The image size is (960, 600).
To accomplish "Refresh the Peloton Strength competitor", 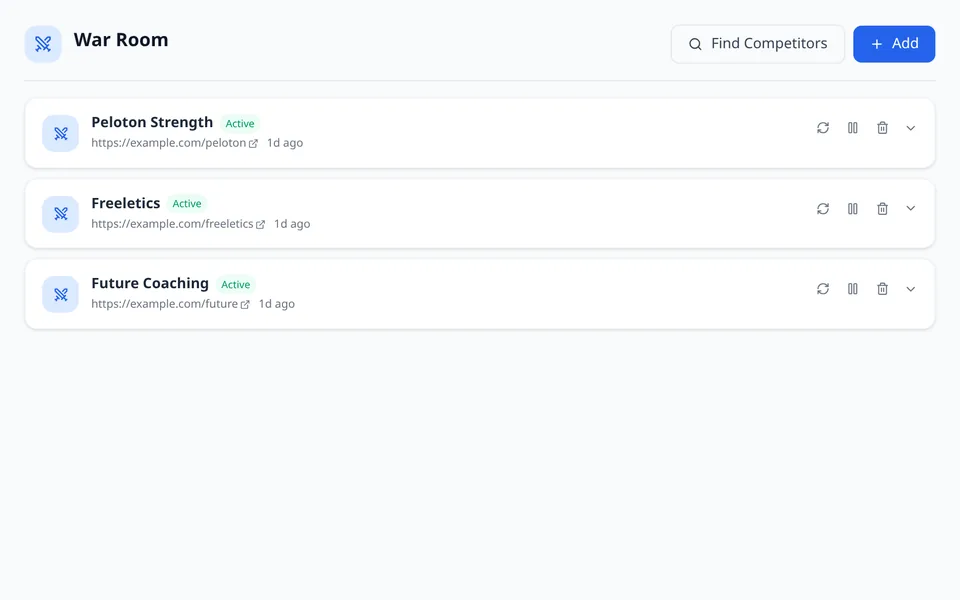I will pyautogui.click(x=823, y=128).
